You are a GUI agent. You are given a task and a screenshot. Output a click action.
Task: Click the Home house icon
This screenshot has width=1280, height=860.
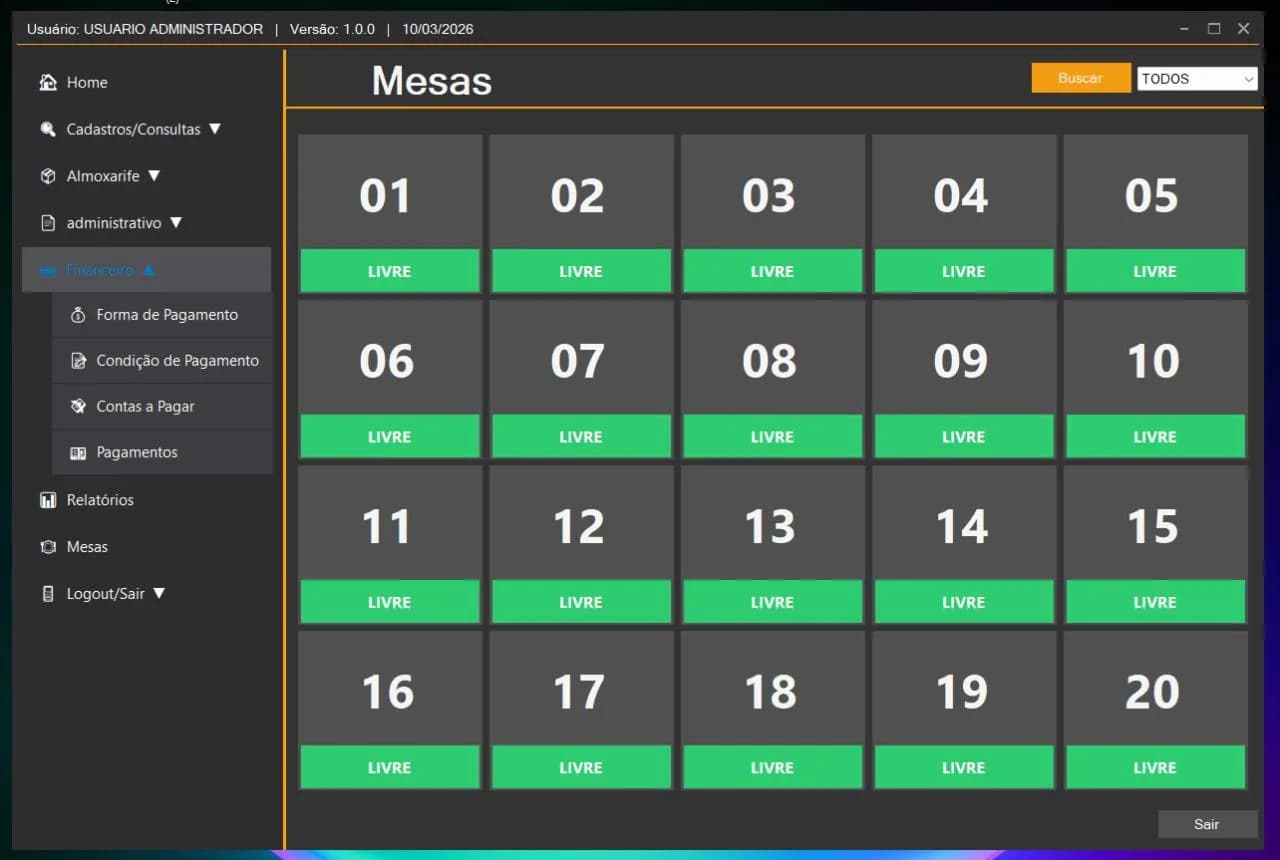[x=48, y=82]
